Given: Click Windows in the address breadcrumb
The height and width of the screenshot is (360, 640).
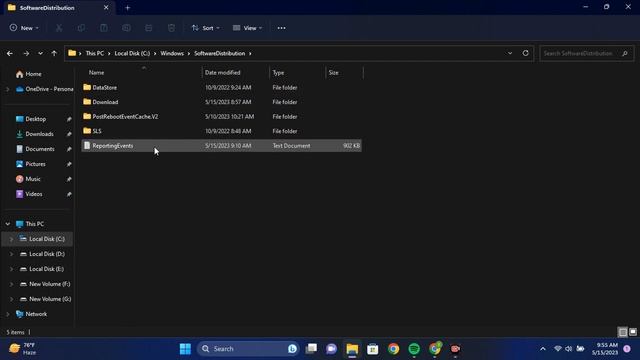Looking at the screenshot, I should pyautogui.click(x=172, y=53).
